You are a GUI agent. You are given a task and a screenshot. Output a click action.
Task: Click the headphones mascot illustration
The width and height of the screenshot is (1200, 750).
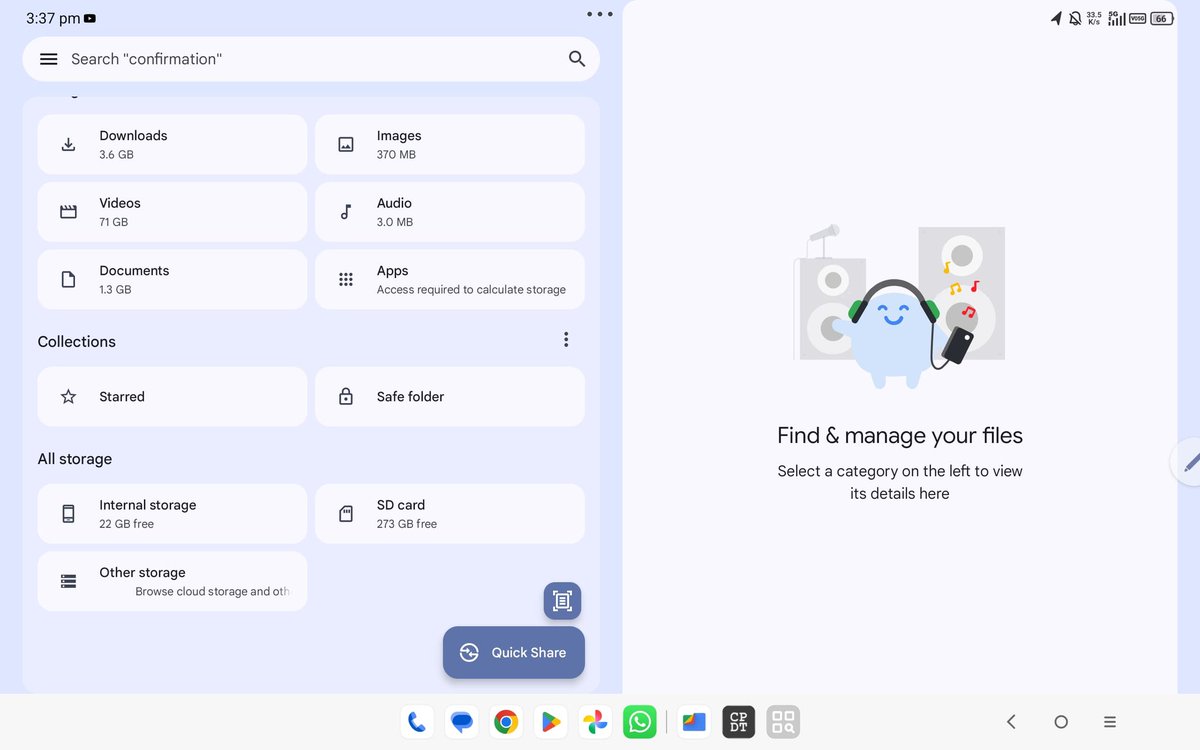point(900,306)
